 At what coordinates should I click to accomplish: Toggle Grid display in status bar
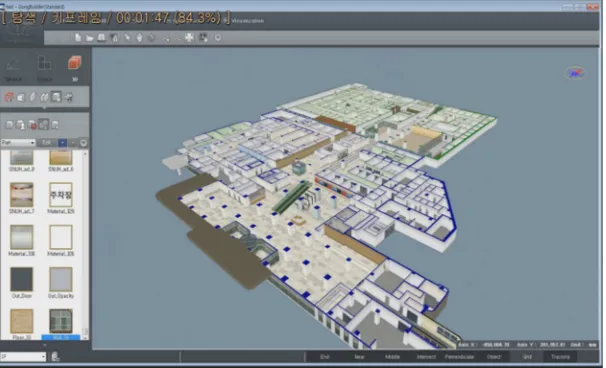pyautogui.click(x=527, y=357)
